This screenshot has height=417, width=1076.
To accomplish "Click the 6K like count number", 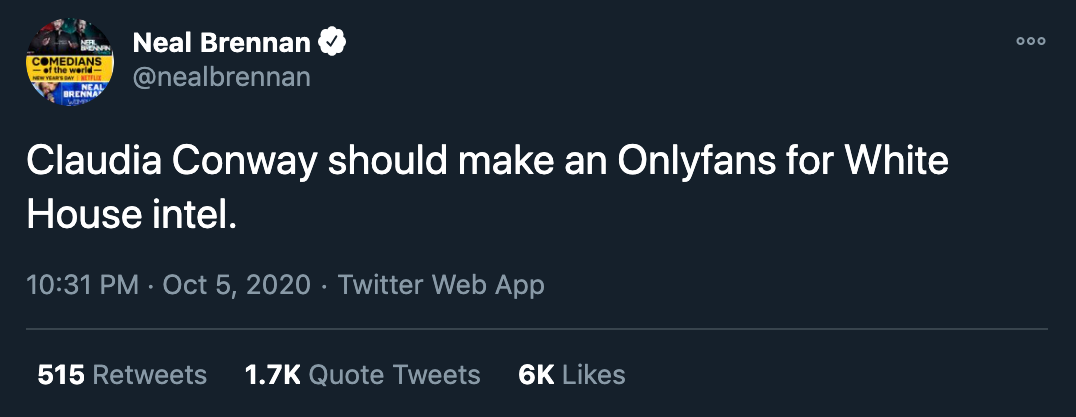I will click(537, 375).
